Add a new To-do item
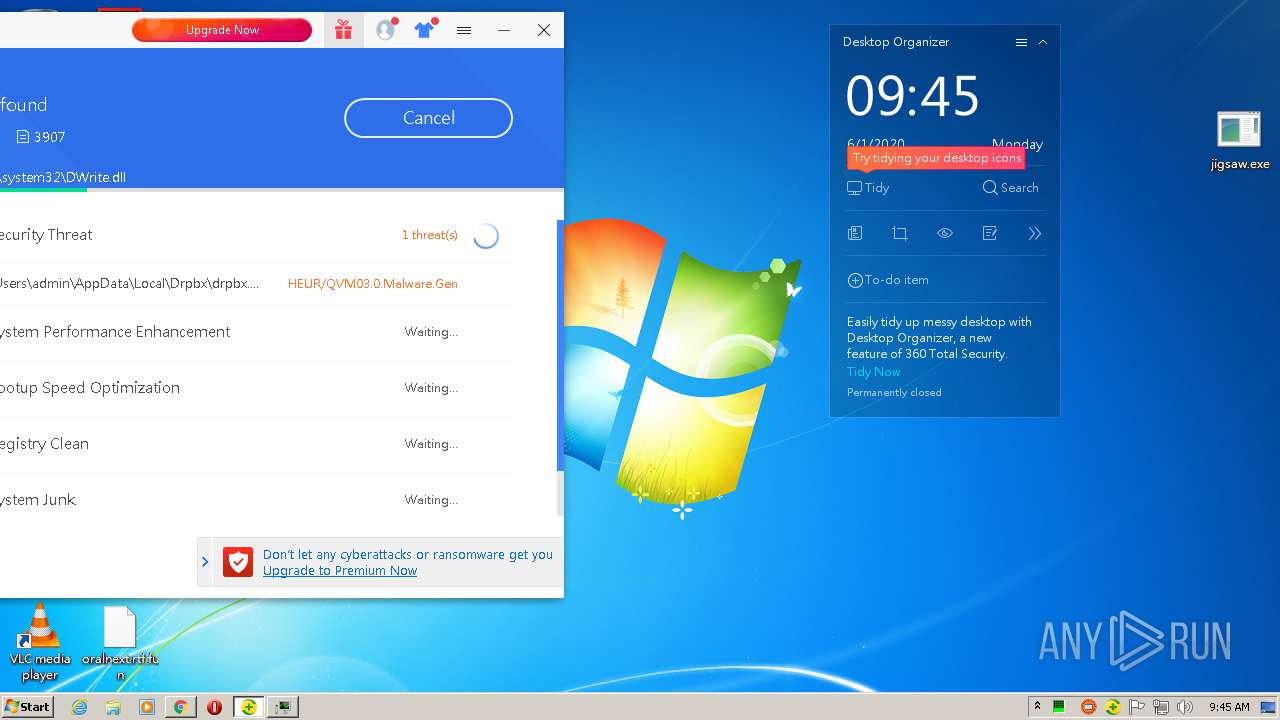 [888, 280]
